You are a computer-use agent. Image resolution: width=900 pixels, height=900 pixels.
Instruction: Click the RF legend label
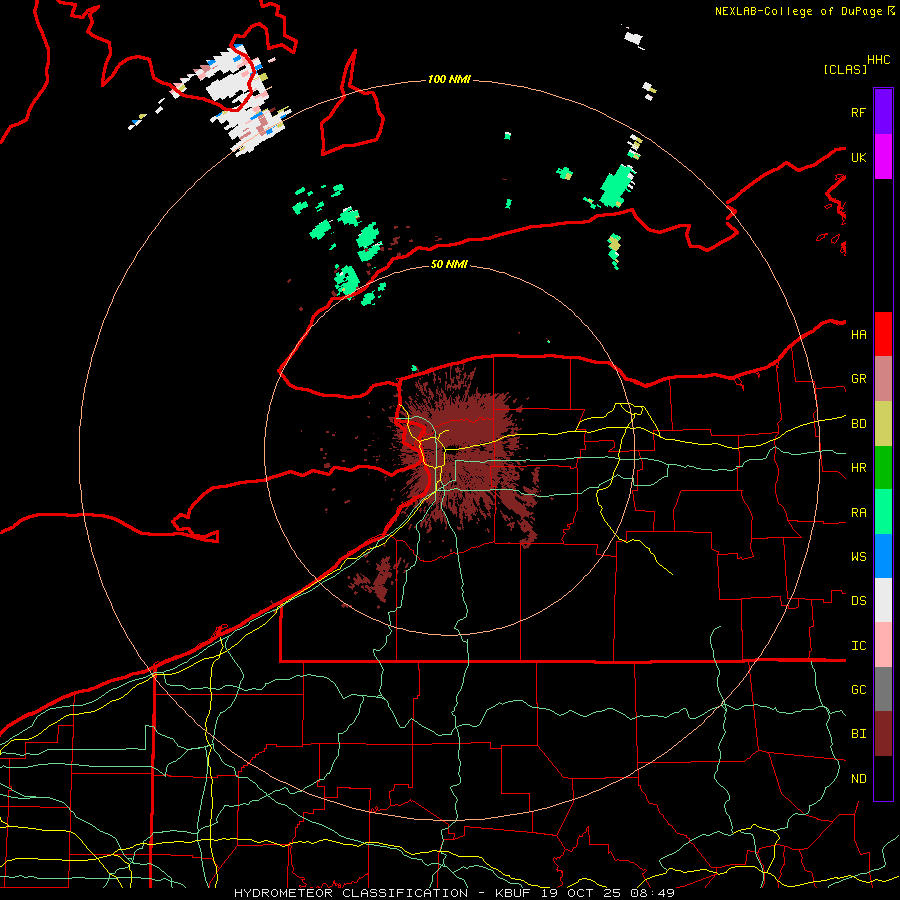click(858, 112)
